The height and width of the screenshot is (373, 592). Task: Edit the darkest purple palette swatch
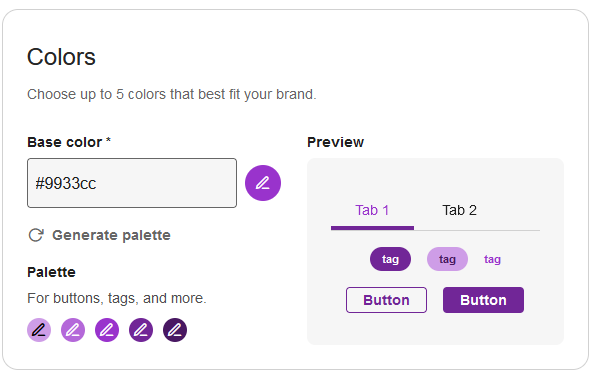coord(175,330)
